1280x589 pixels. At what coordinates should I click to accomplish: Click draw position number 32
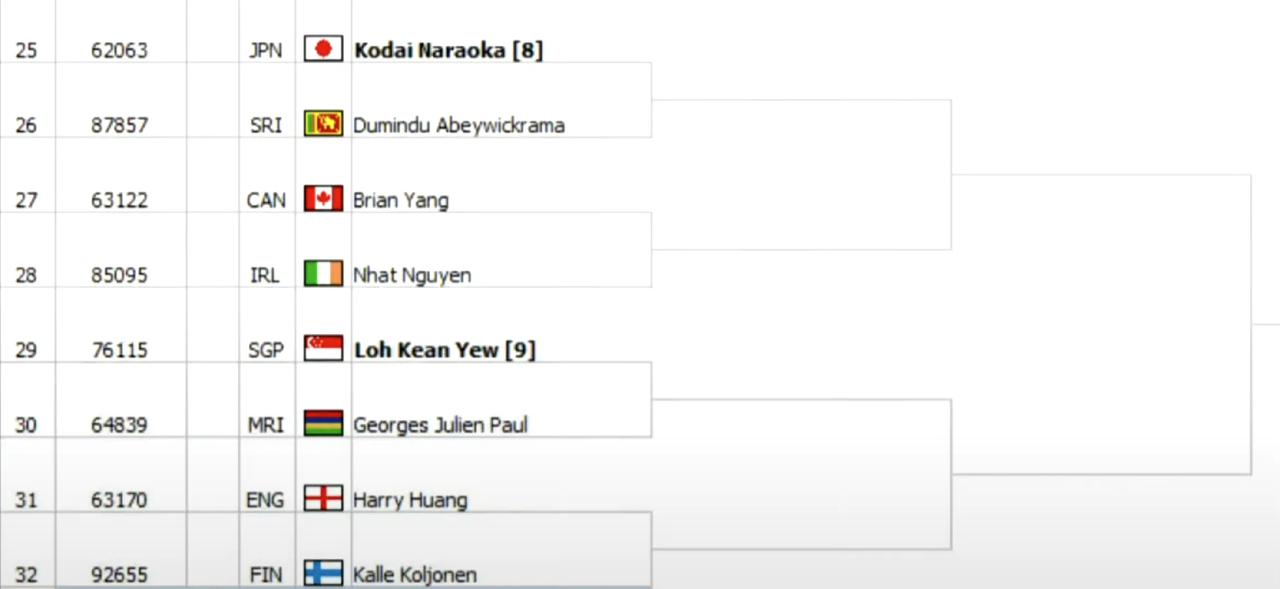click(26, 575)
